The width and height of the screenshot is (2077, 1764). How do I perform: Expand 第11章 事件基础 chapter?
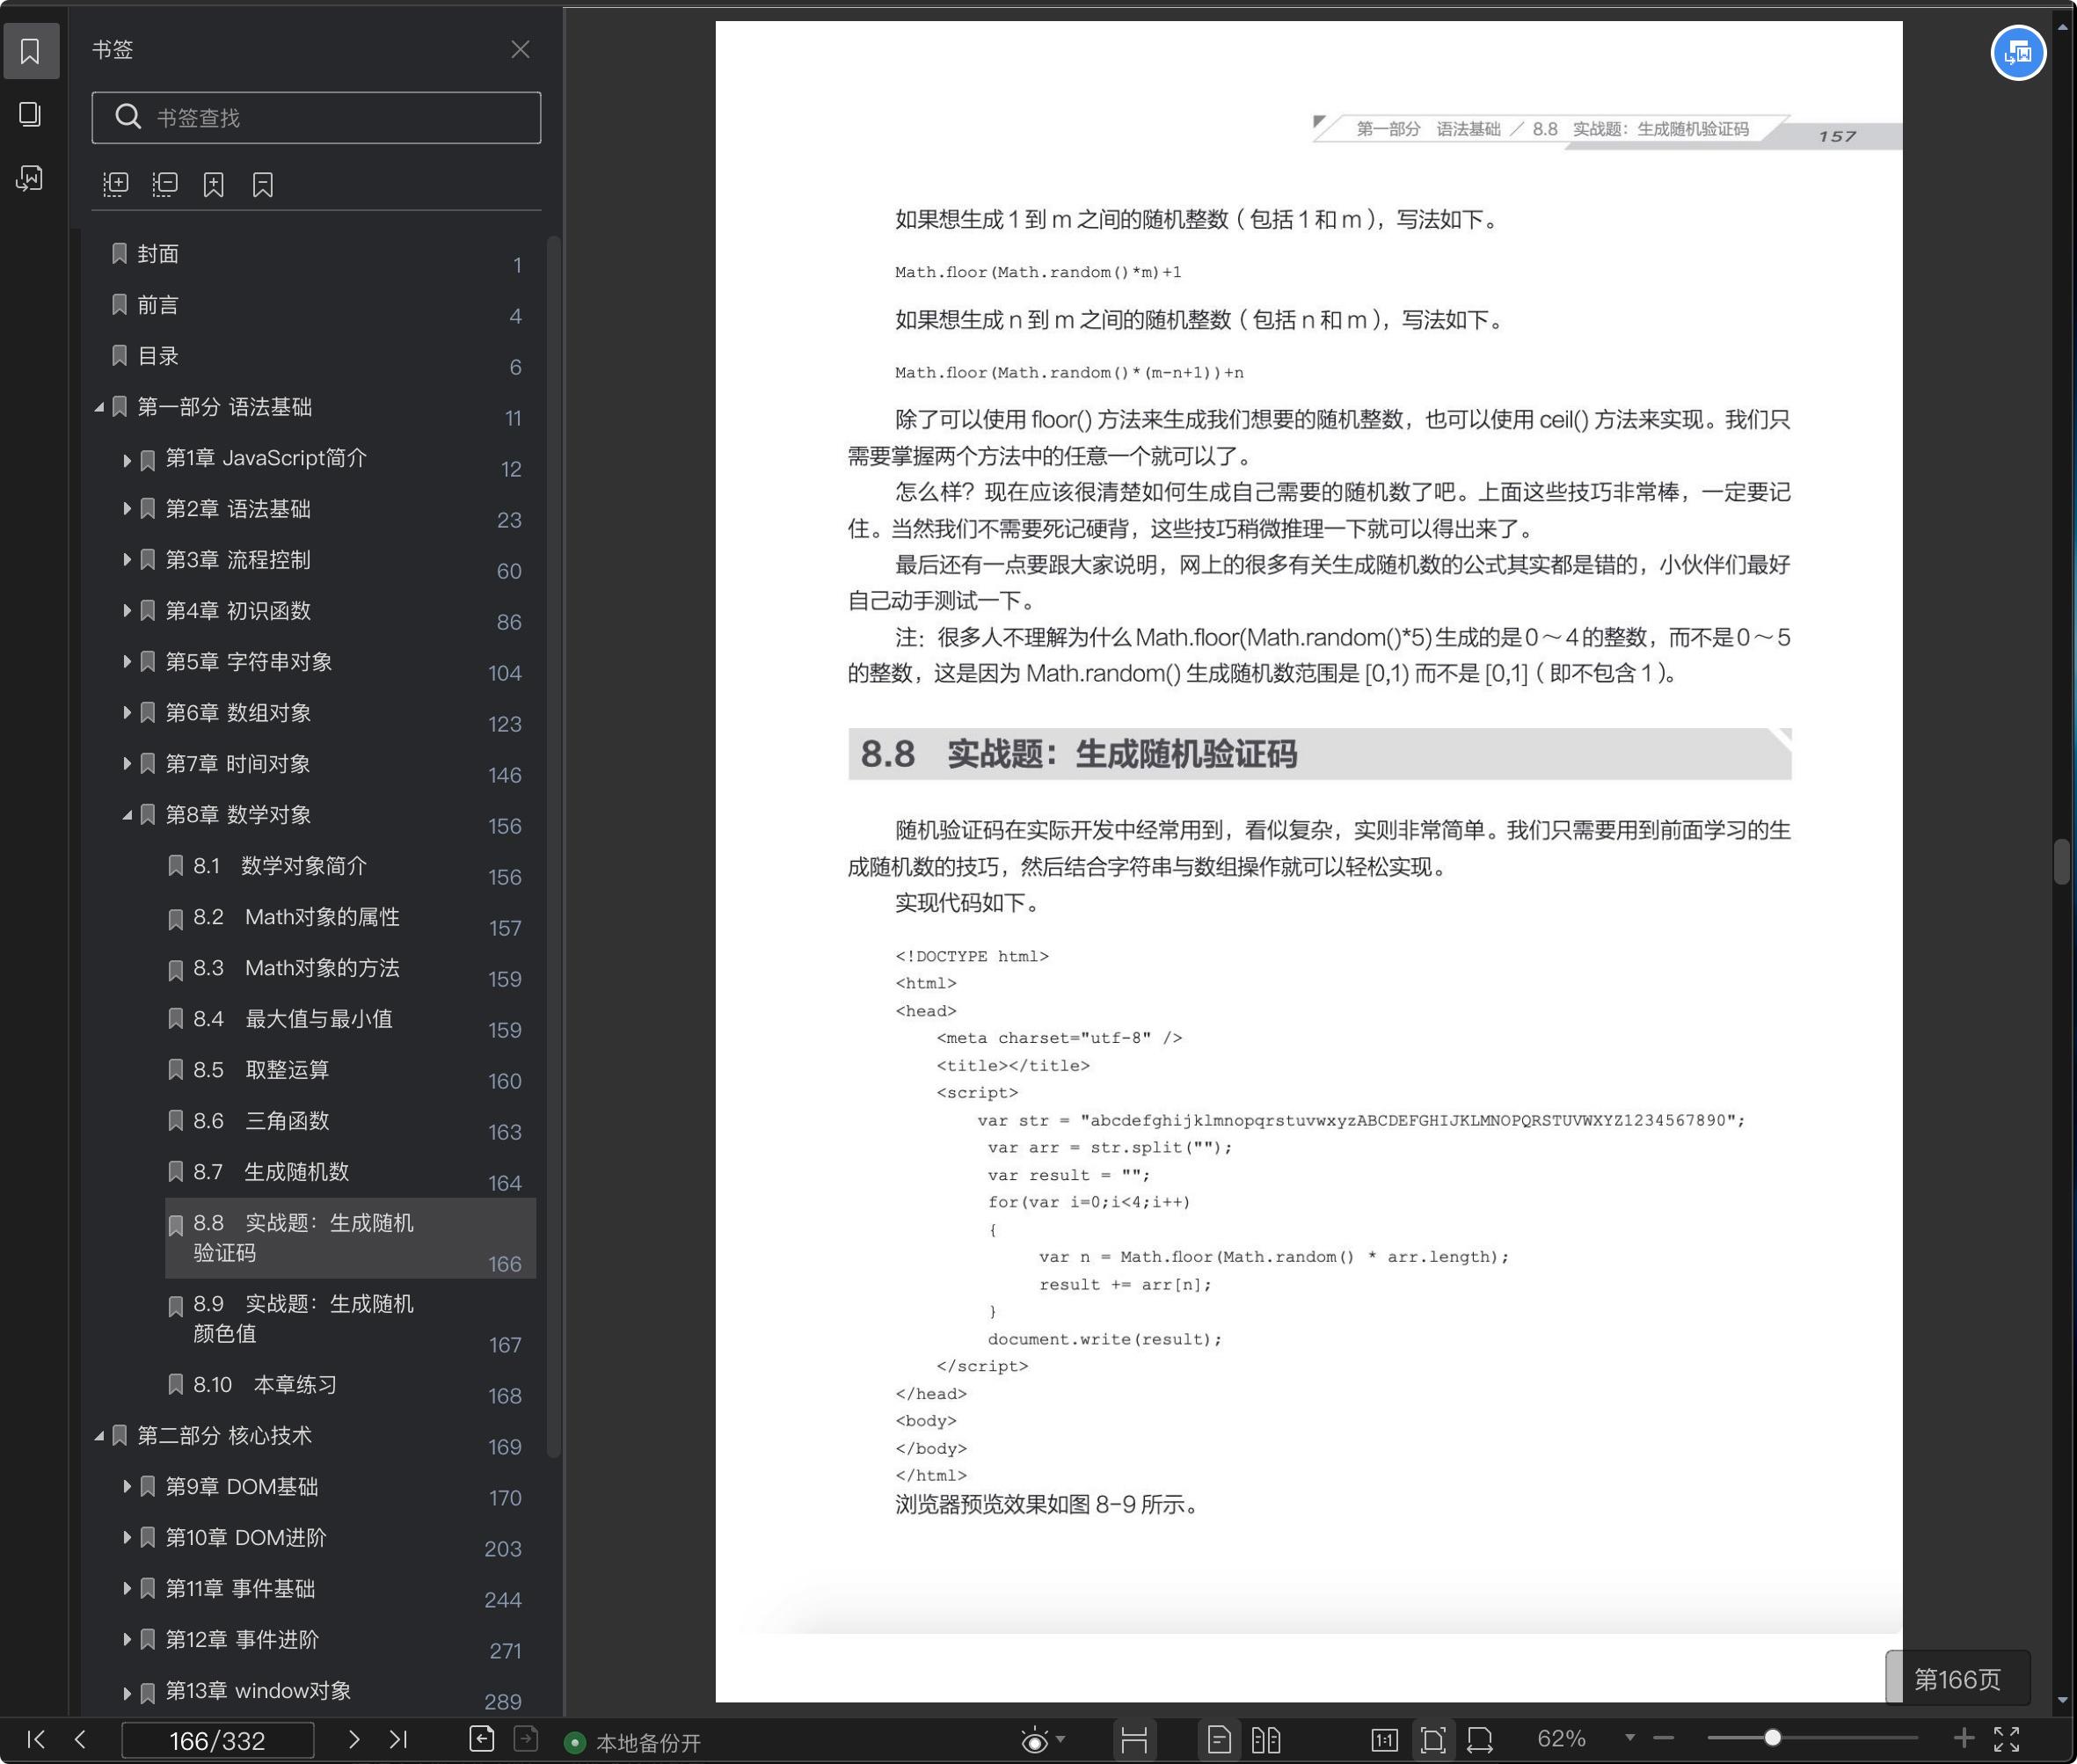[127, 1589]
